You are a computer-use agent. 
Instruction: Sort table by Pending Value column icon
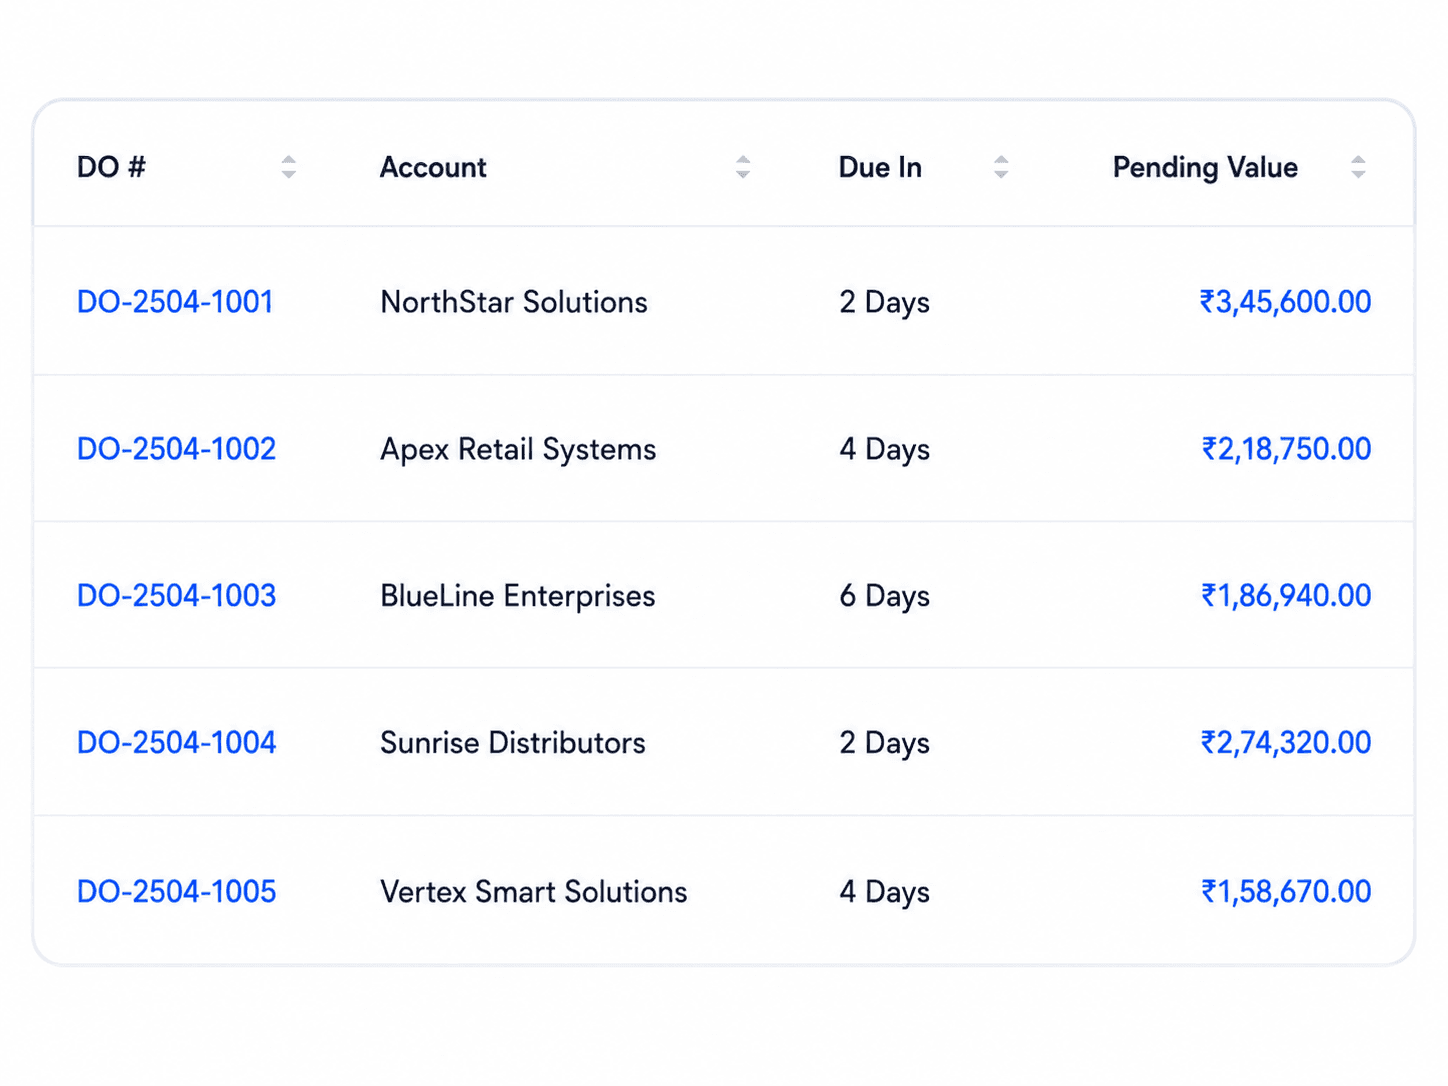[x=1357, y=167]
